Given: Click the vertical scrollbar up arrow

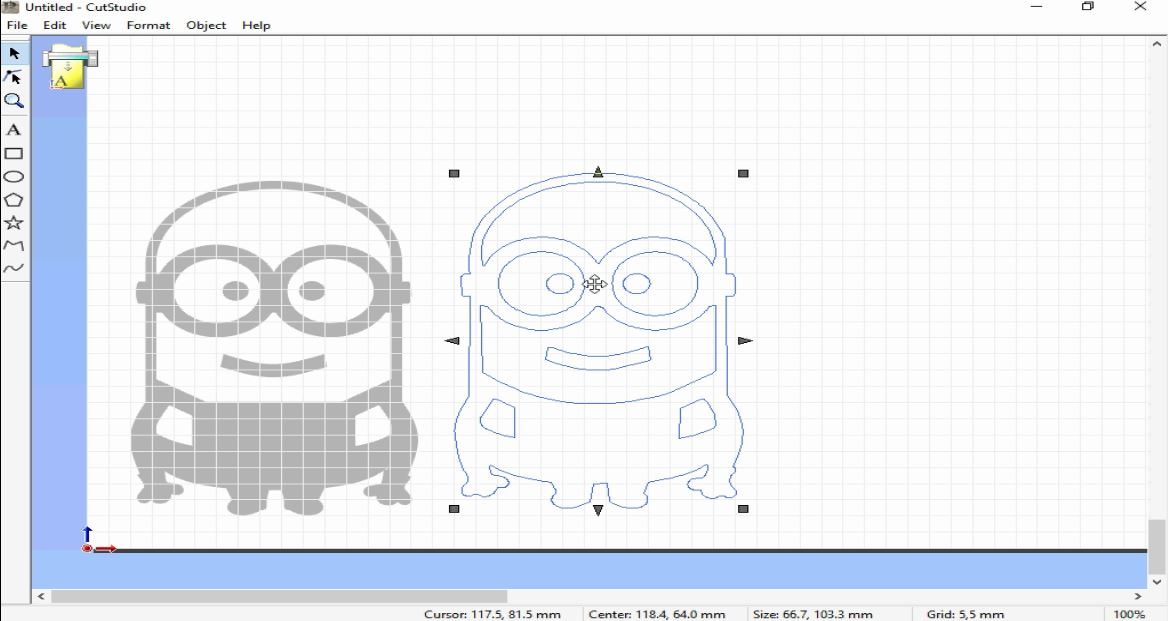Looking at the screenshot, I should pyautogui.click(x=1157, y=44).
